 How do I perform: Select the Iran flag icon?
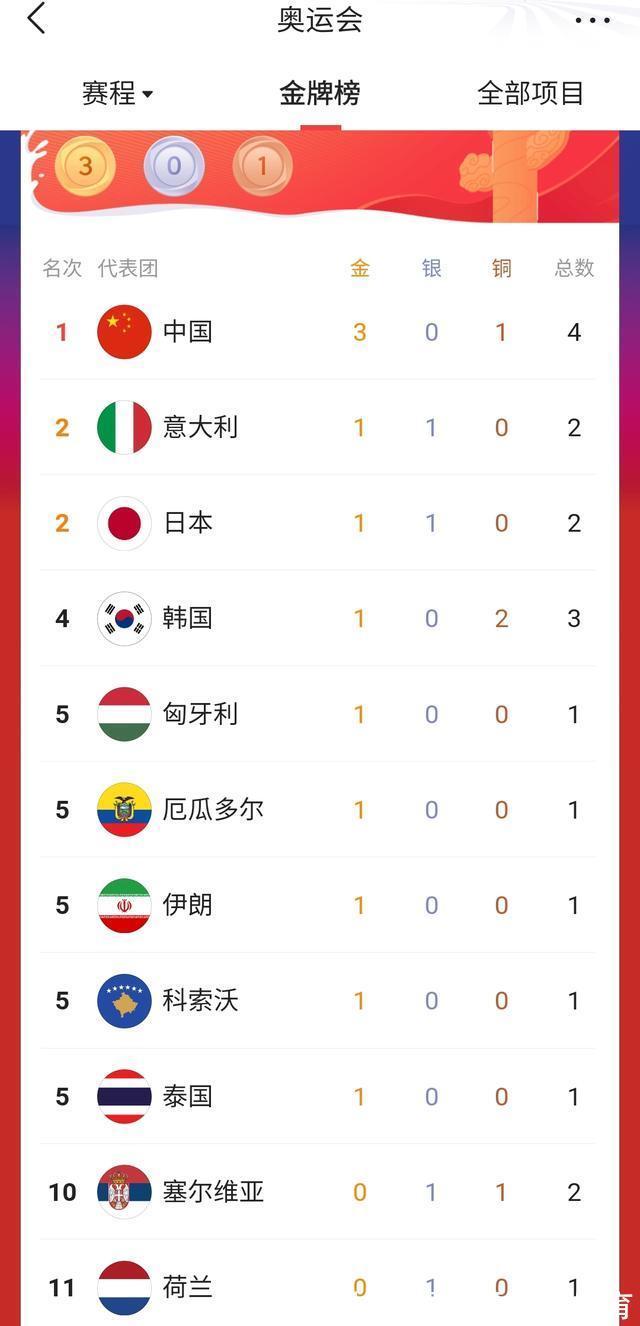[x=124, y=905]
